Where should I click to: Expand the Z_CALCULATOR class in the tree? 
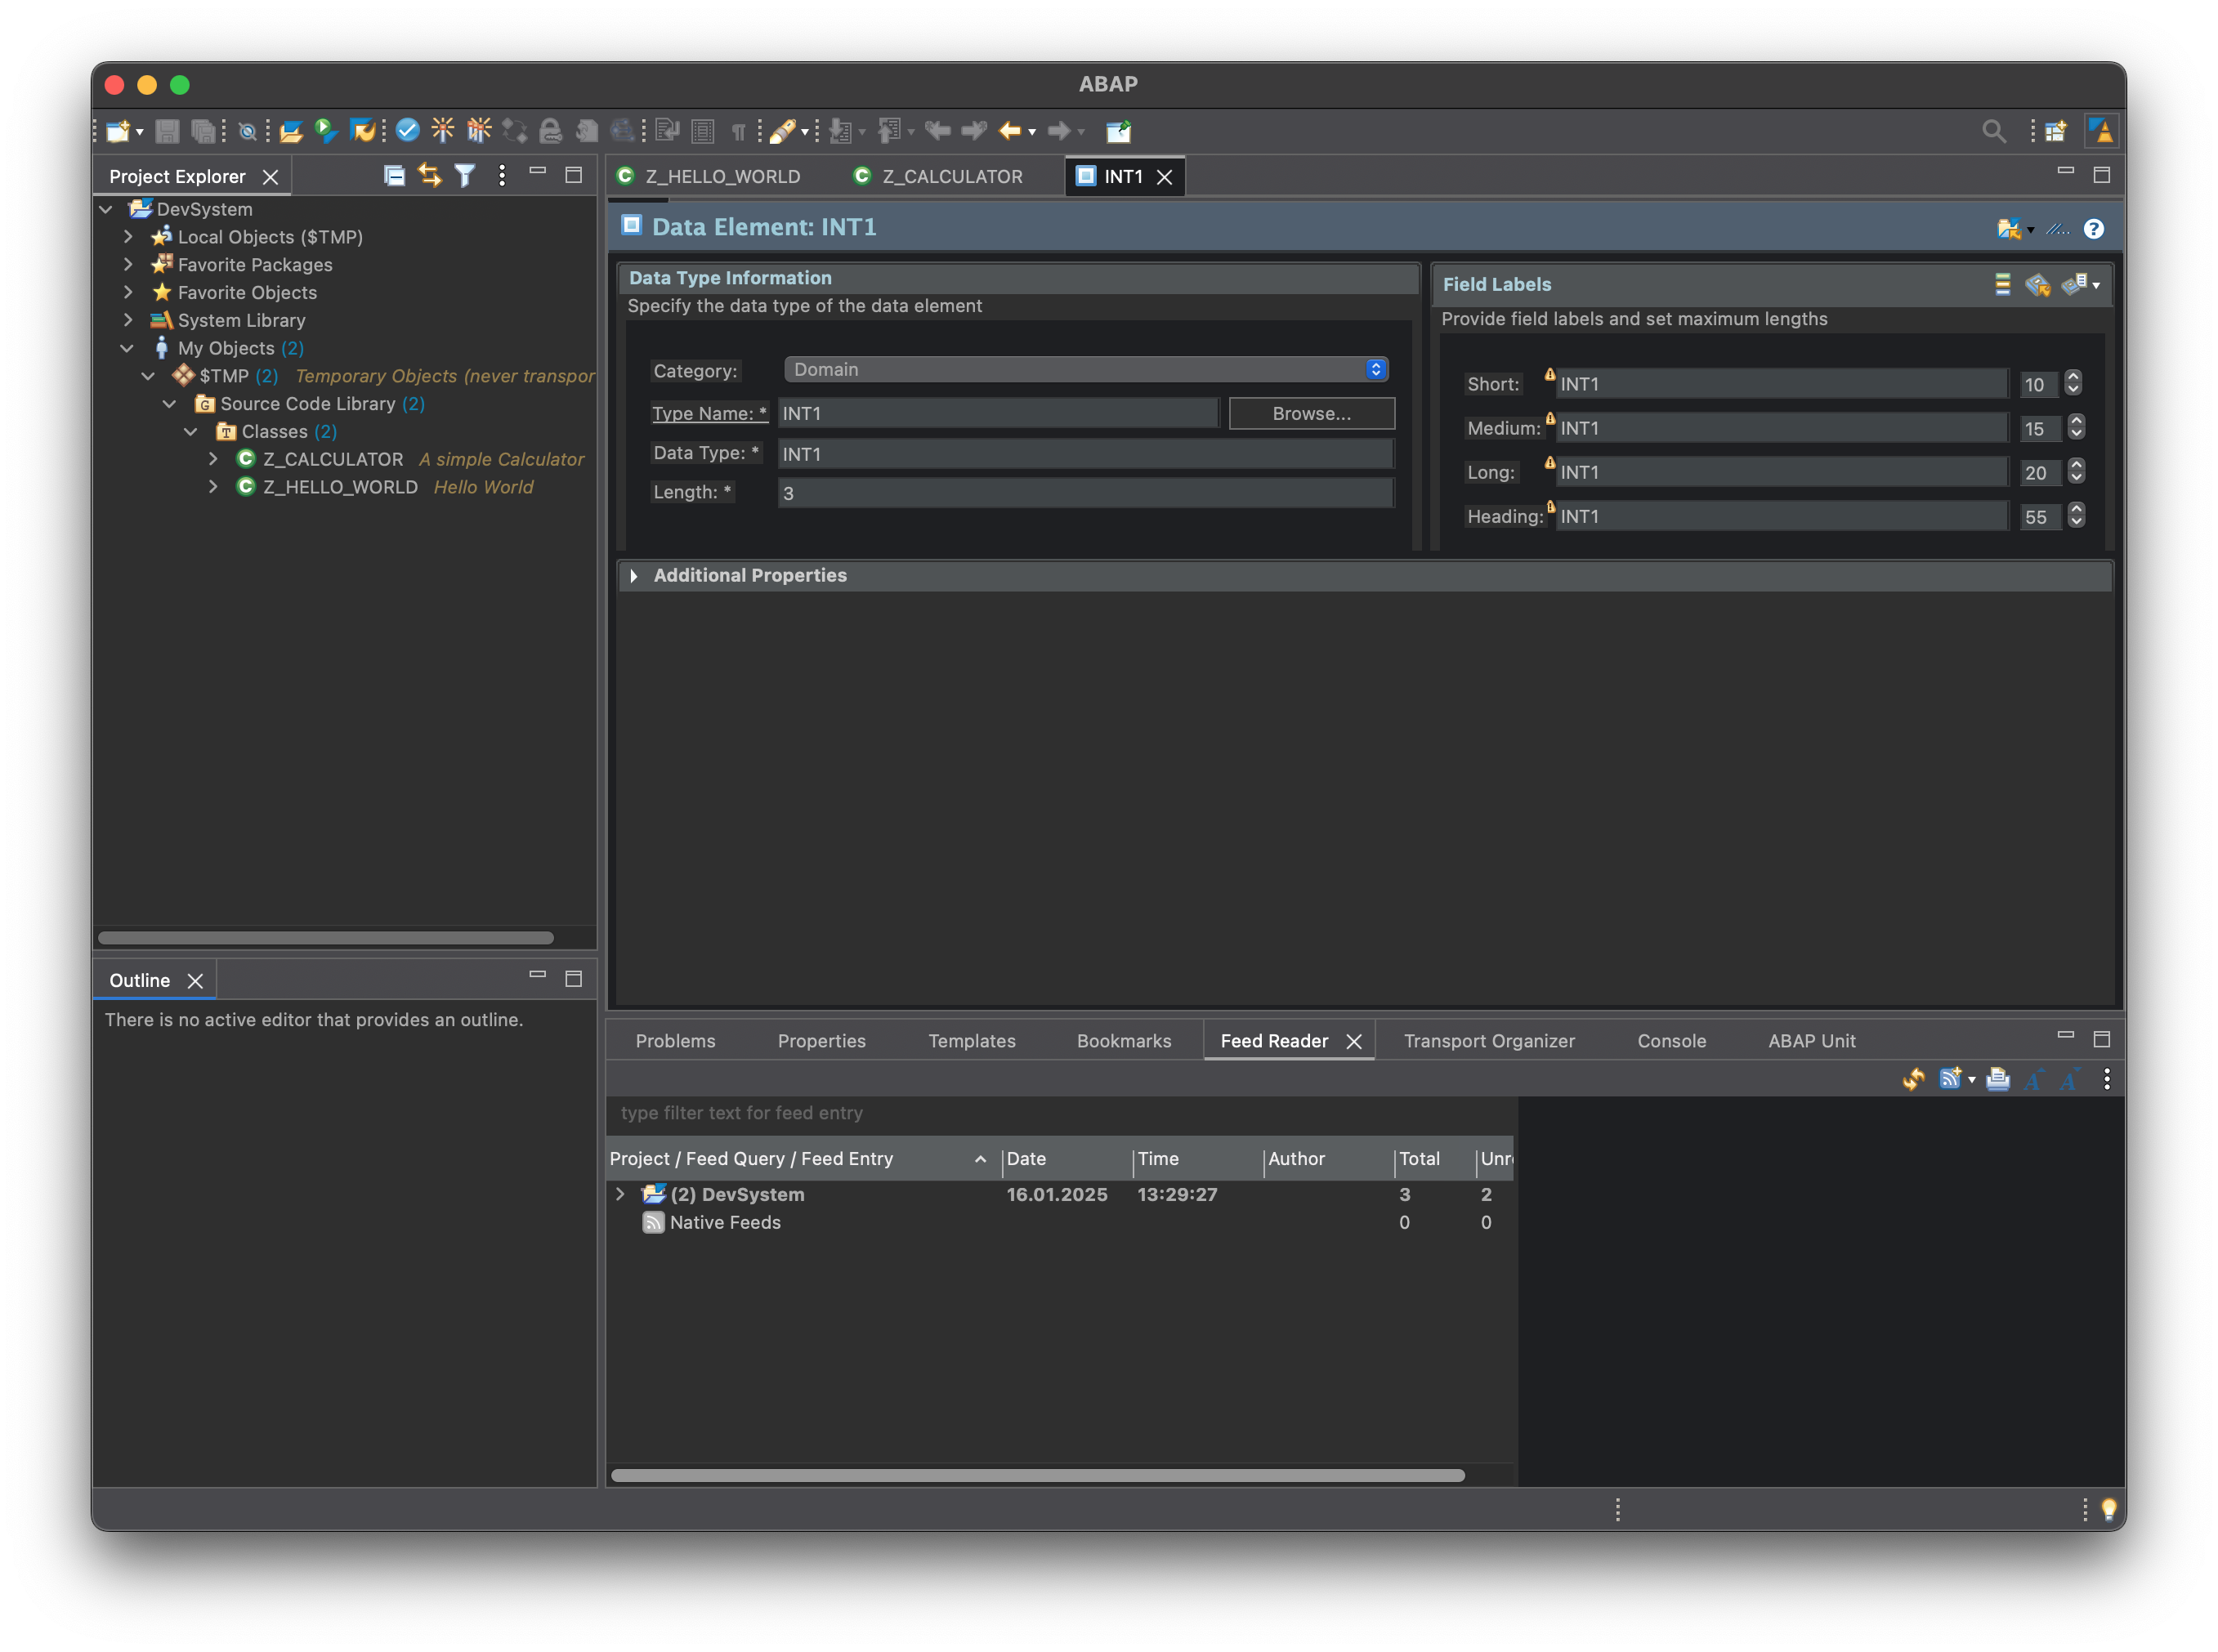pyautogui.click(x=213, y=459)
